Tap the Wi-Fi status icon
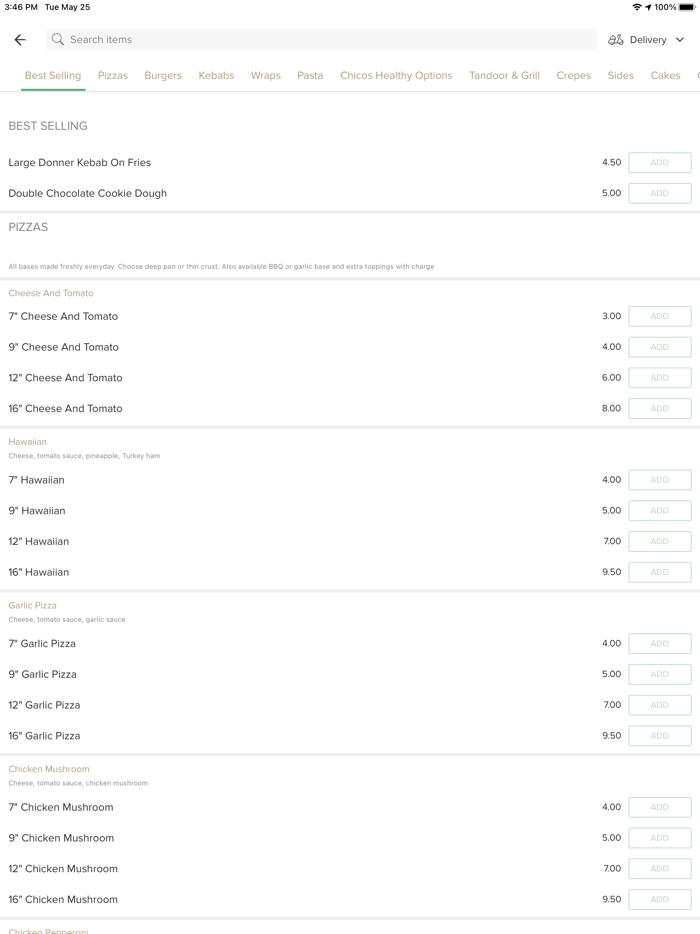The image size is (700, 934). (637, 7)
